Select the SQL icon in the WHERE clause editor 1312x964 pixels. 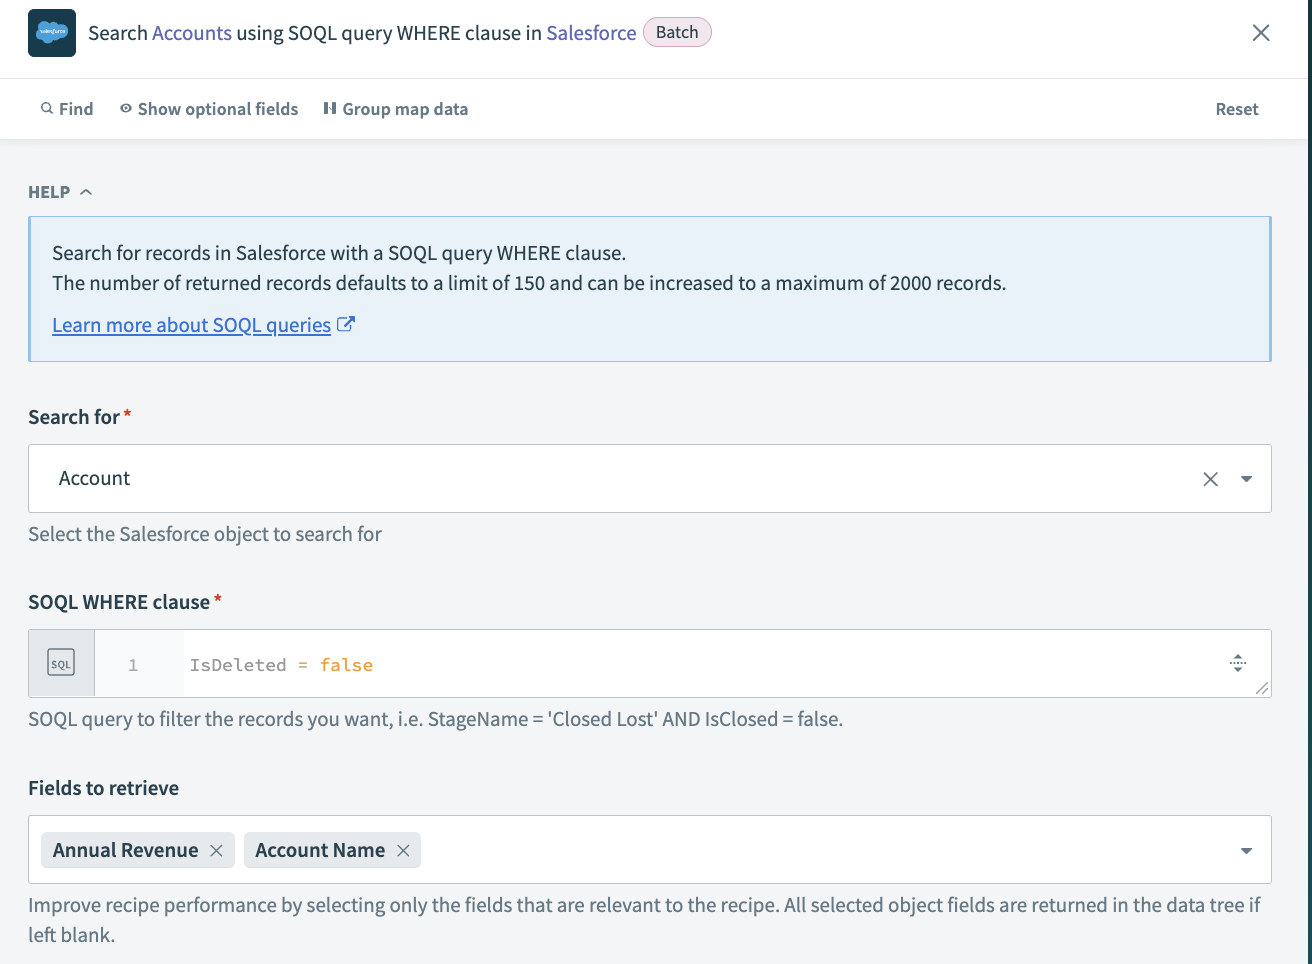coord(61,662)
